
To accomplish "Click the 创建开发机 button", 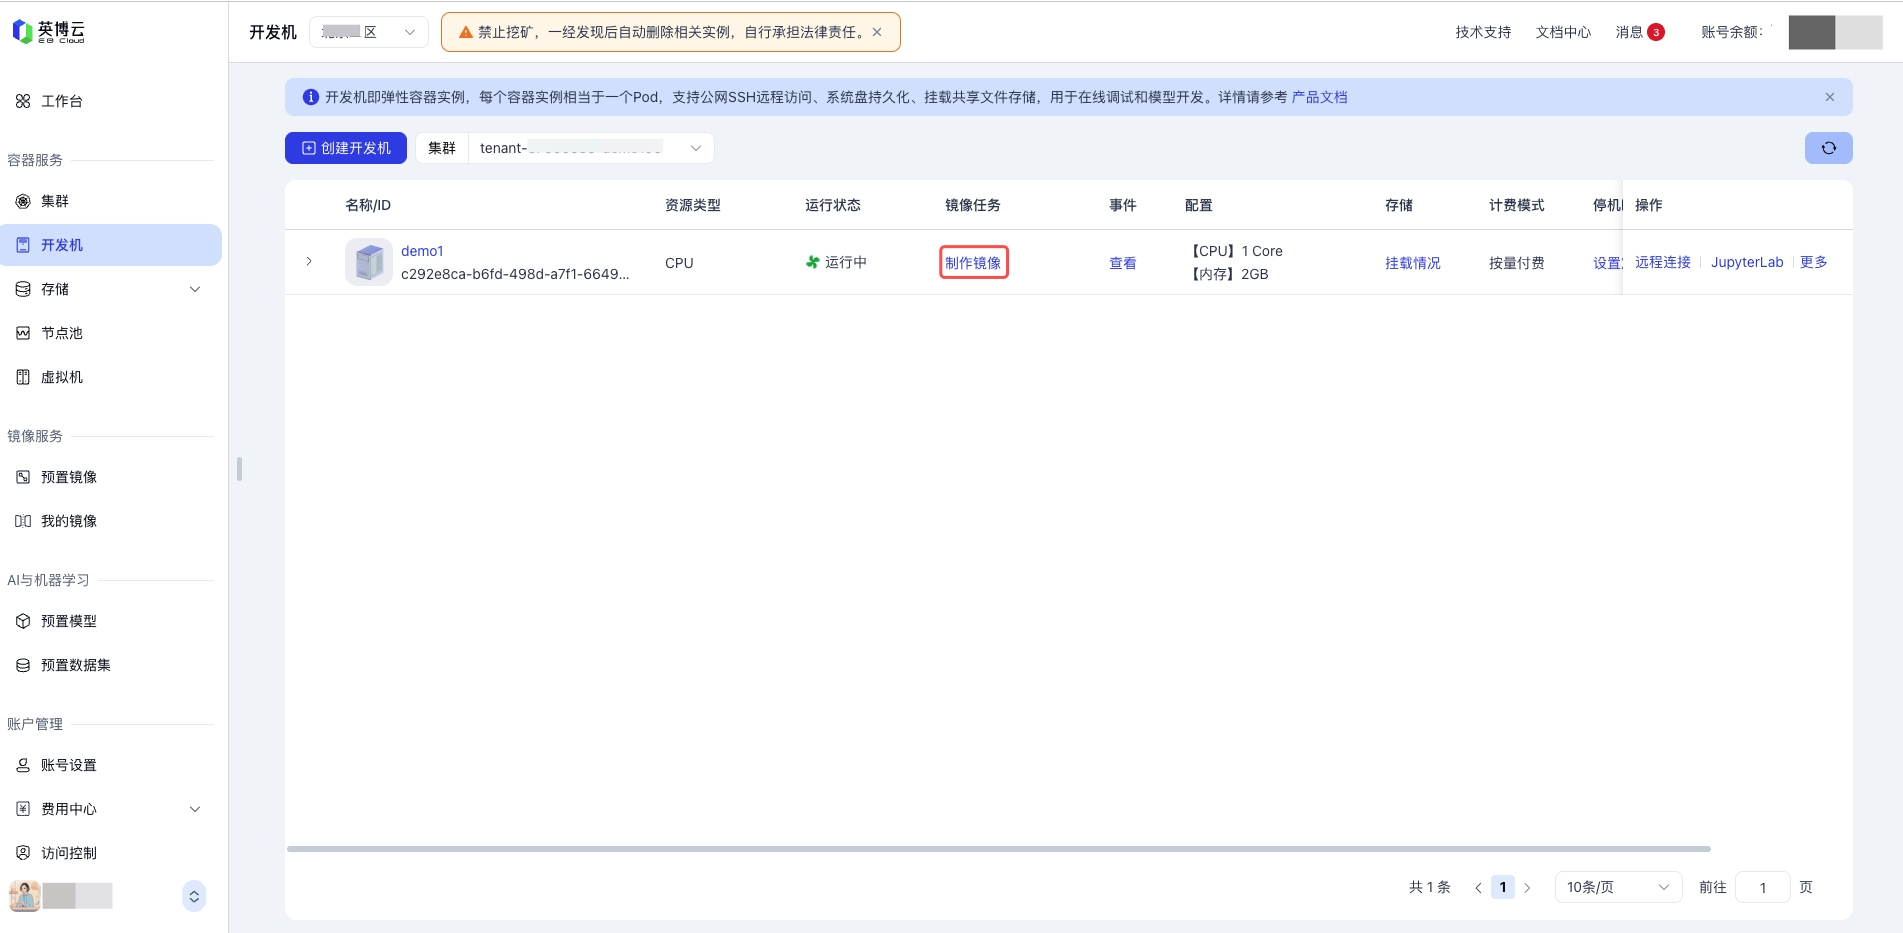I will pyautogui.click(x=346, y=148).
